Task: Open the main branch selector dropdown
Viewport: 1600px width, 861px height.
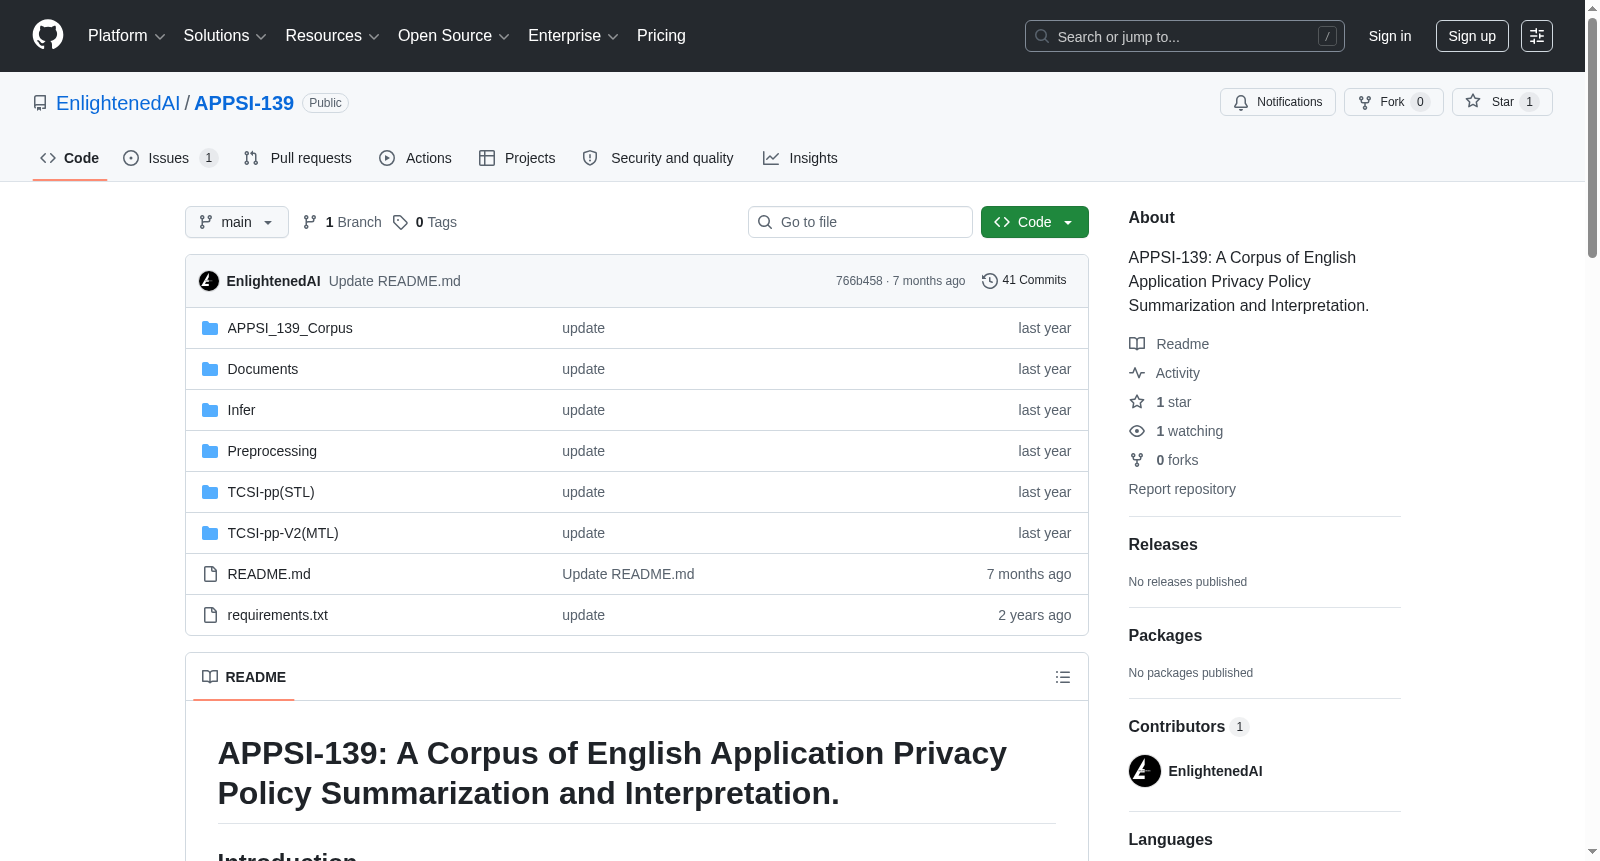Action: pos(237,222)
